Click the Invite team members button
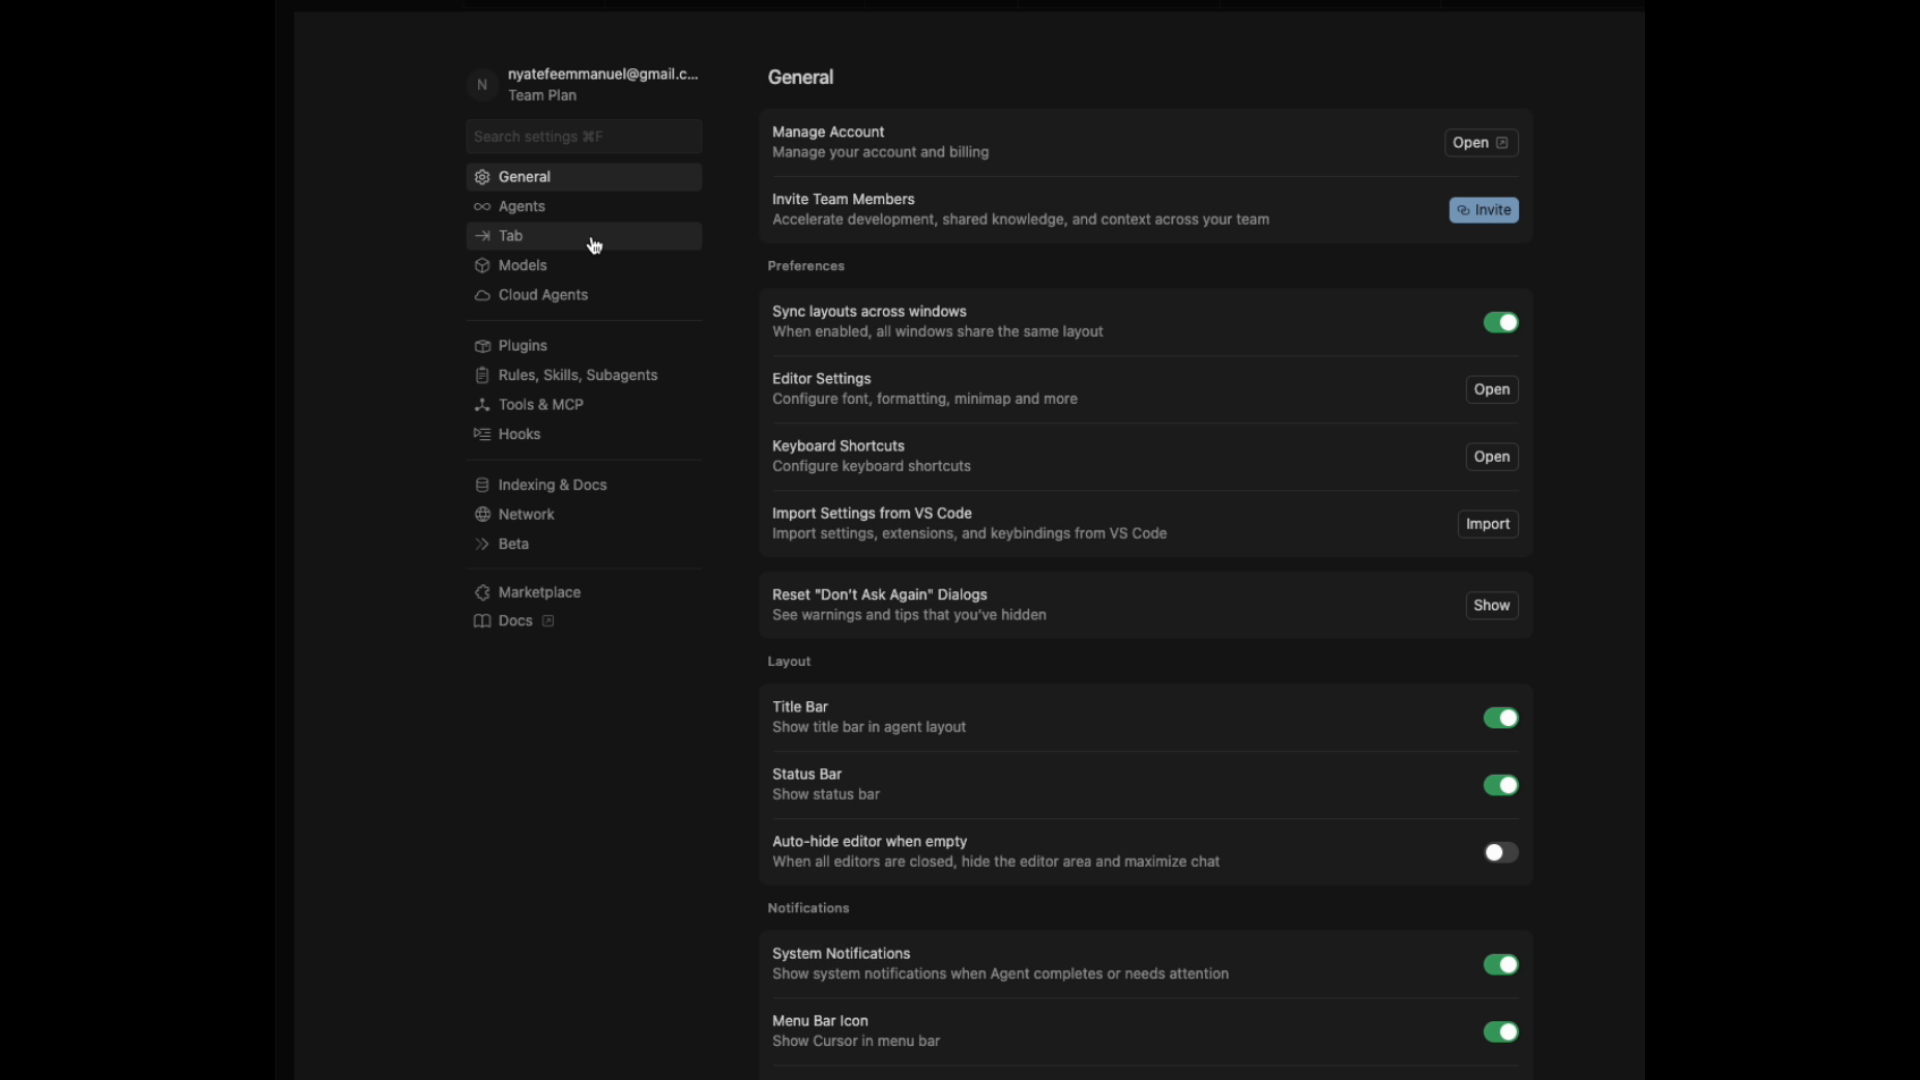The width and height of the screenshot is (1920, 1080). click(1484, 210)
